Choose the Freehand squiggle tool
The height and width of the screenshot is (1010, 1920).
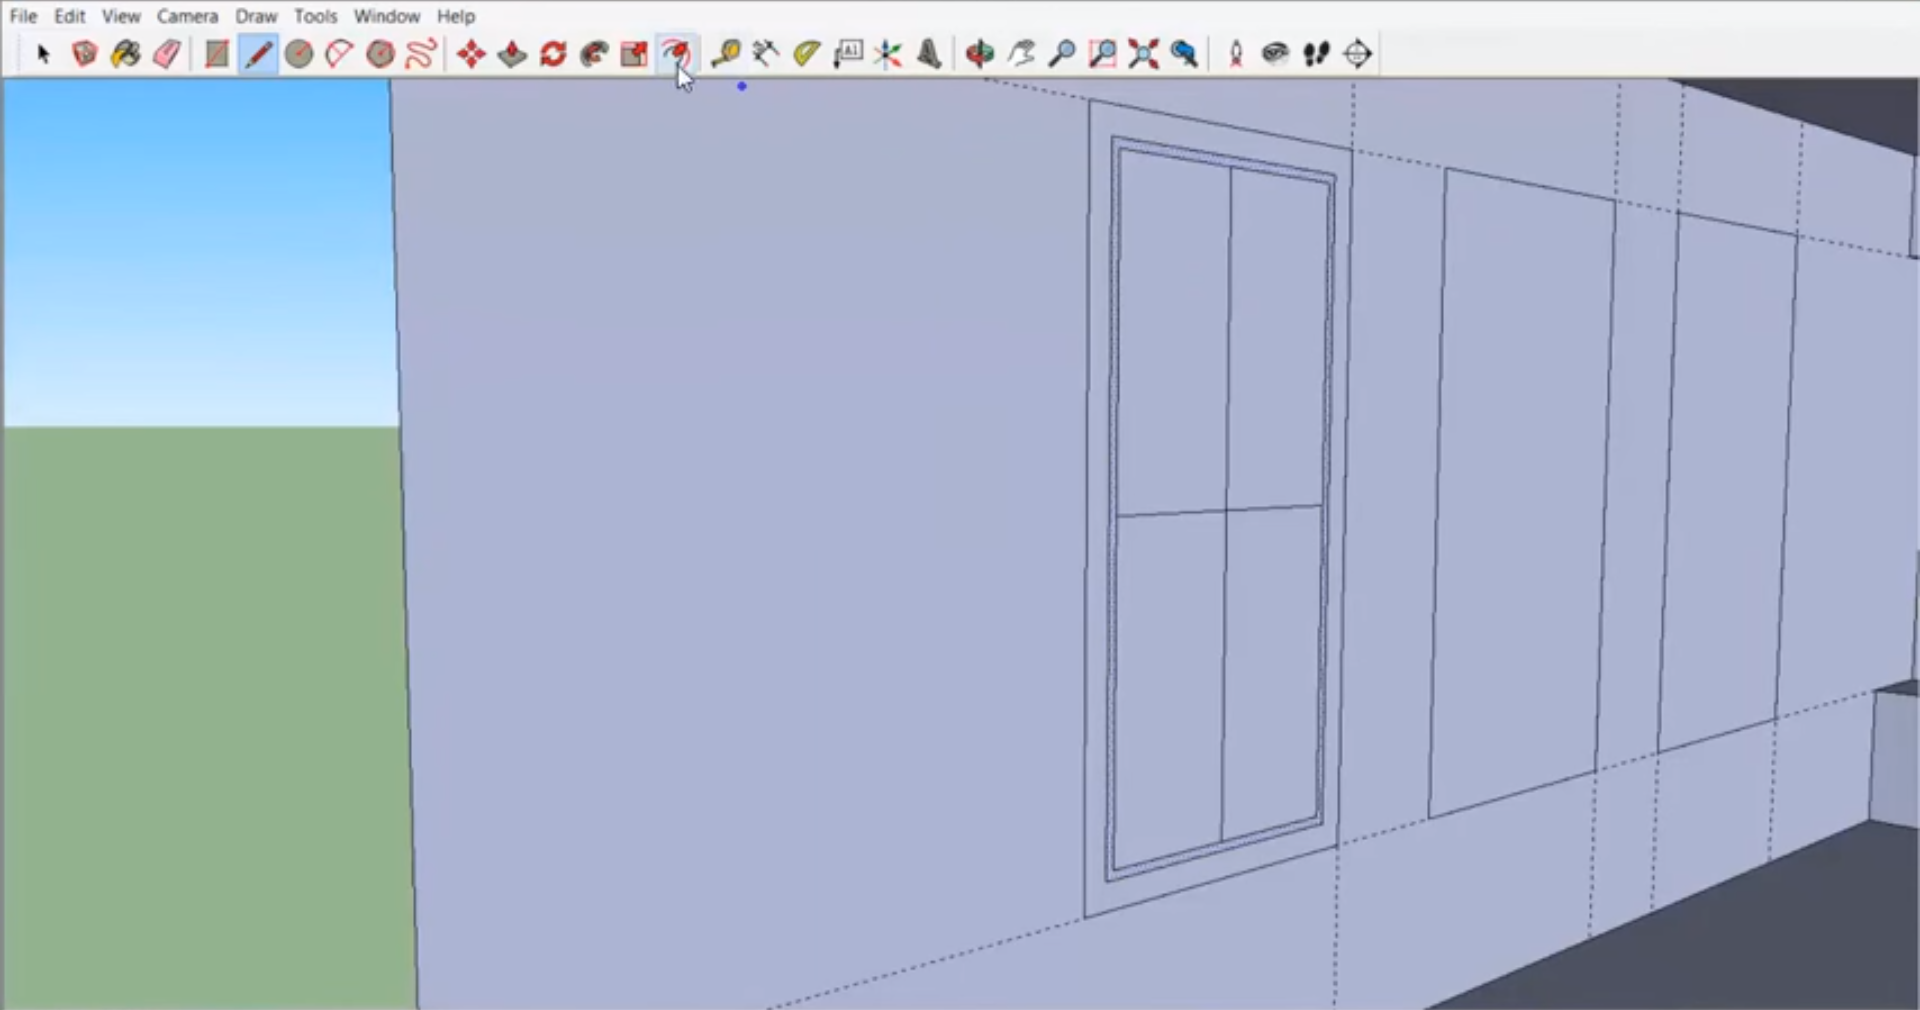click(421, 54)
